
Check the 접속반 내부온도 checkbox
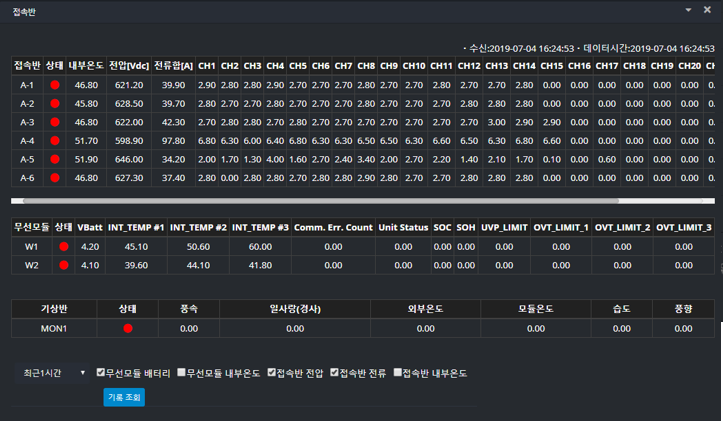[398, 373]
